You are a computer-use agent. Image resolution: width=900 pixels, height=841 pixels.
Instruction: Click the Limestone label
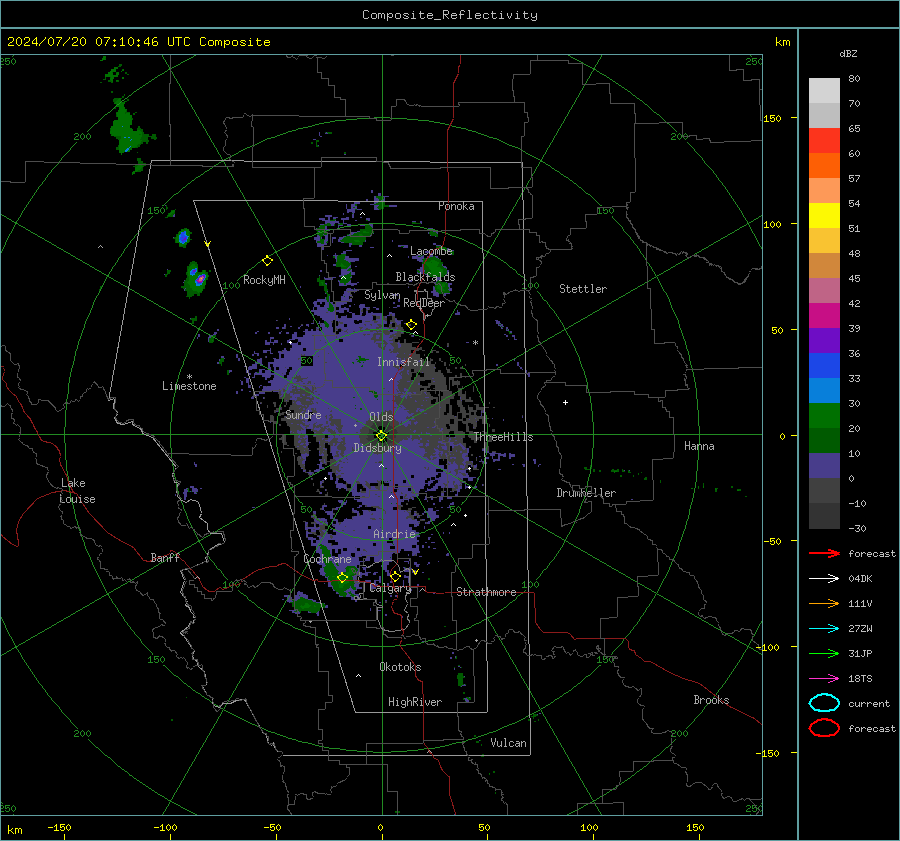[x=189, y=386]
